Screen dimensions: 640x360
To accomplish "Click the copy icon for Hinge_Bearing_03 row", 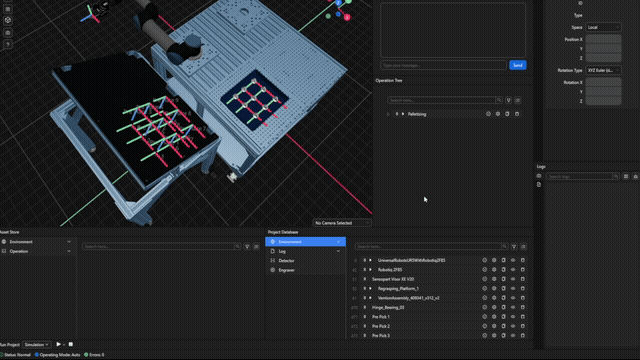I will (504, 307).
